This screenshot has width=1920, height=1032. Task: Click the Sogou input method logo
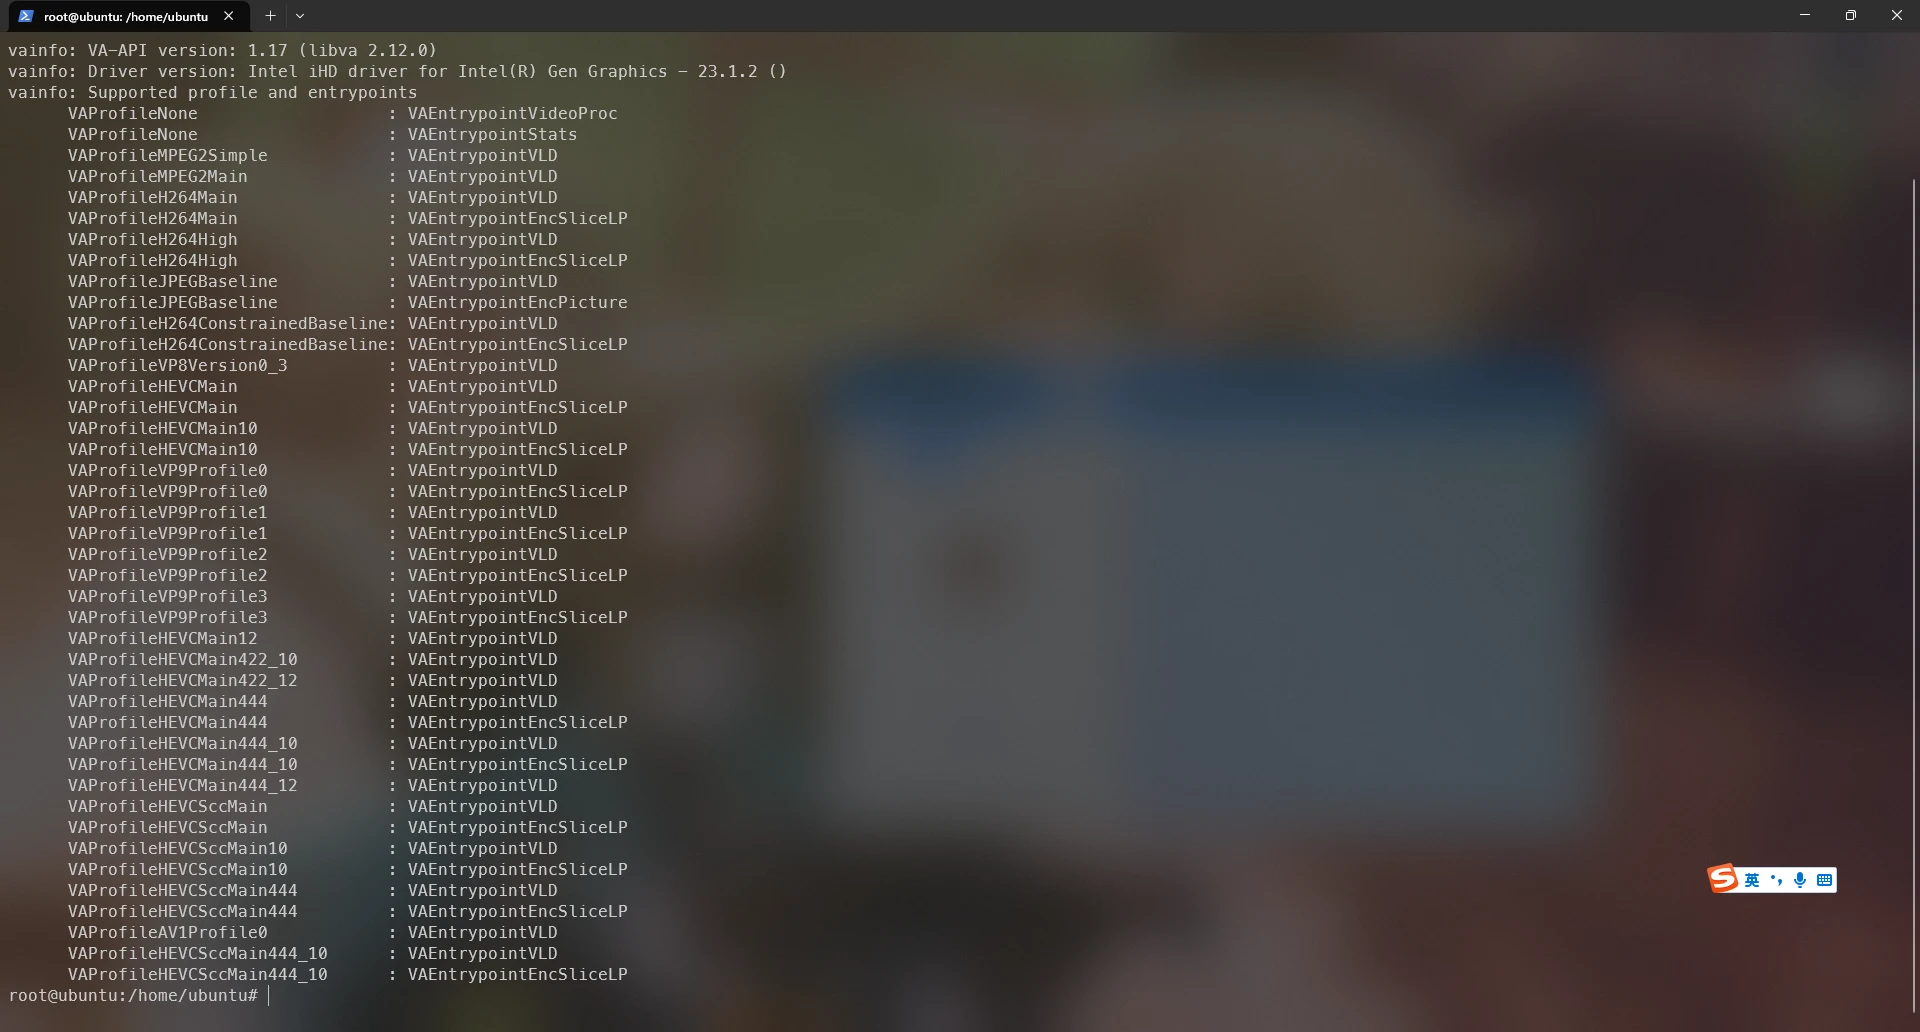click(x=1723, y=879)
